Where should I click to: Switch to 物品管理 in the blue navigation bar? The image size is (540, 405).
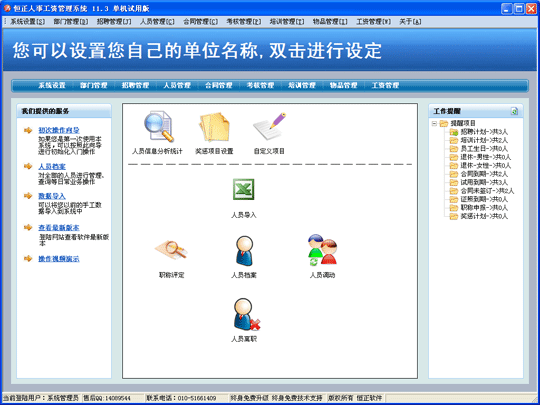click(x=343, y=85)
